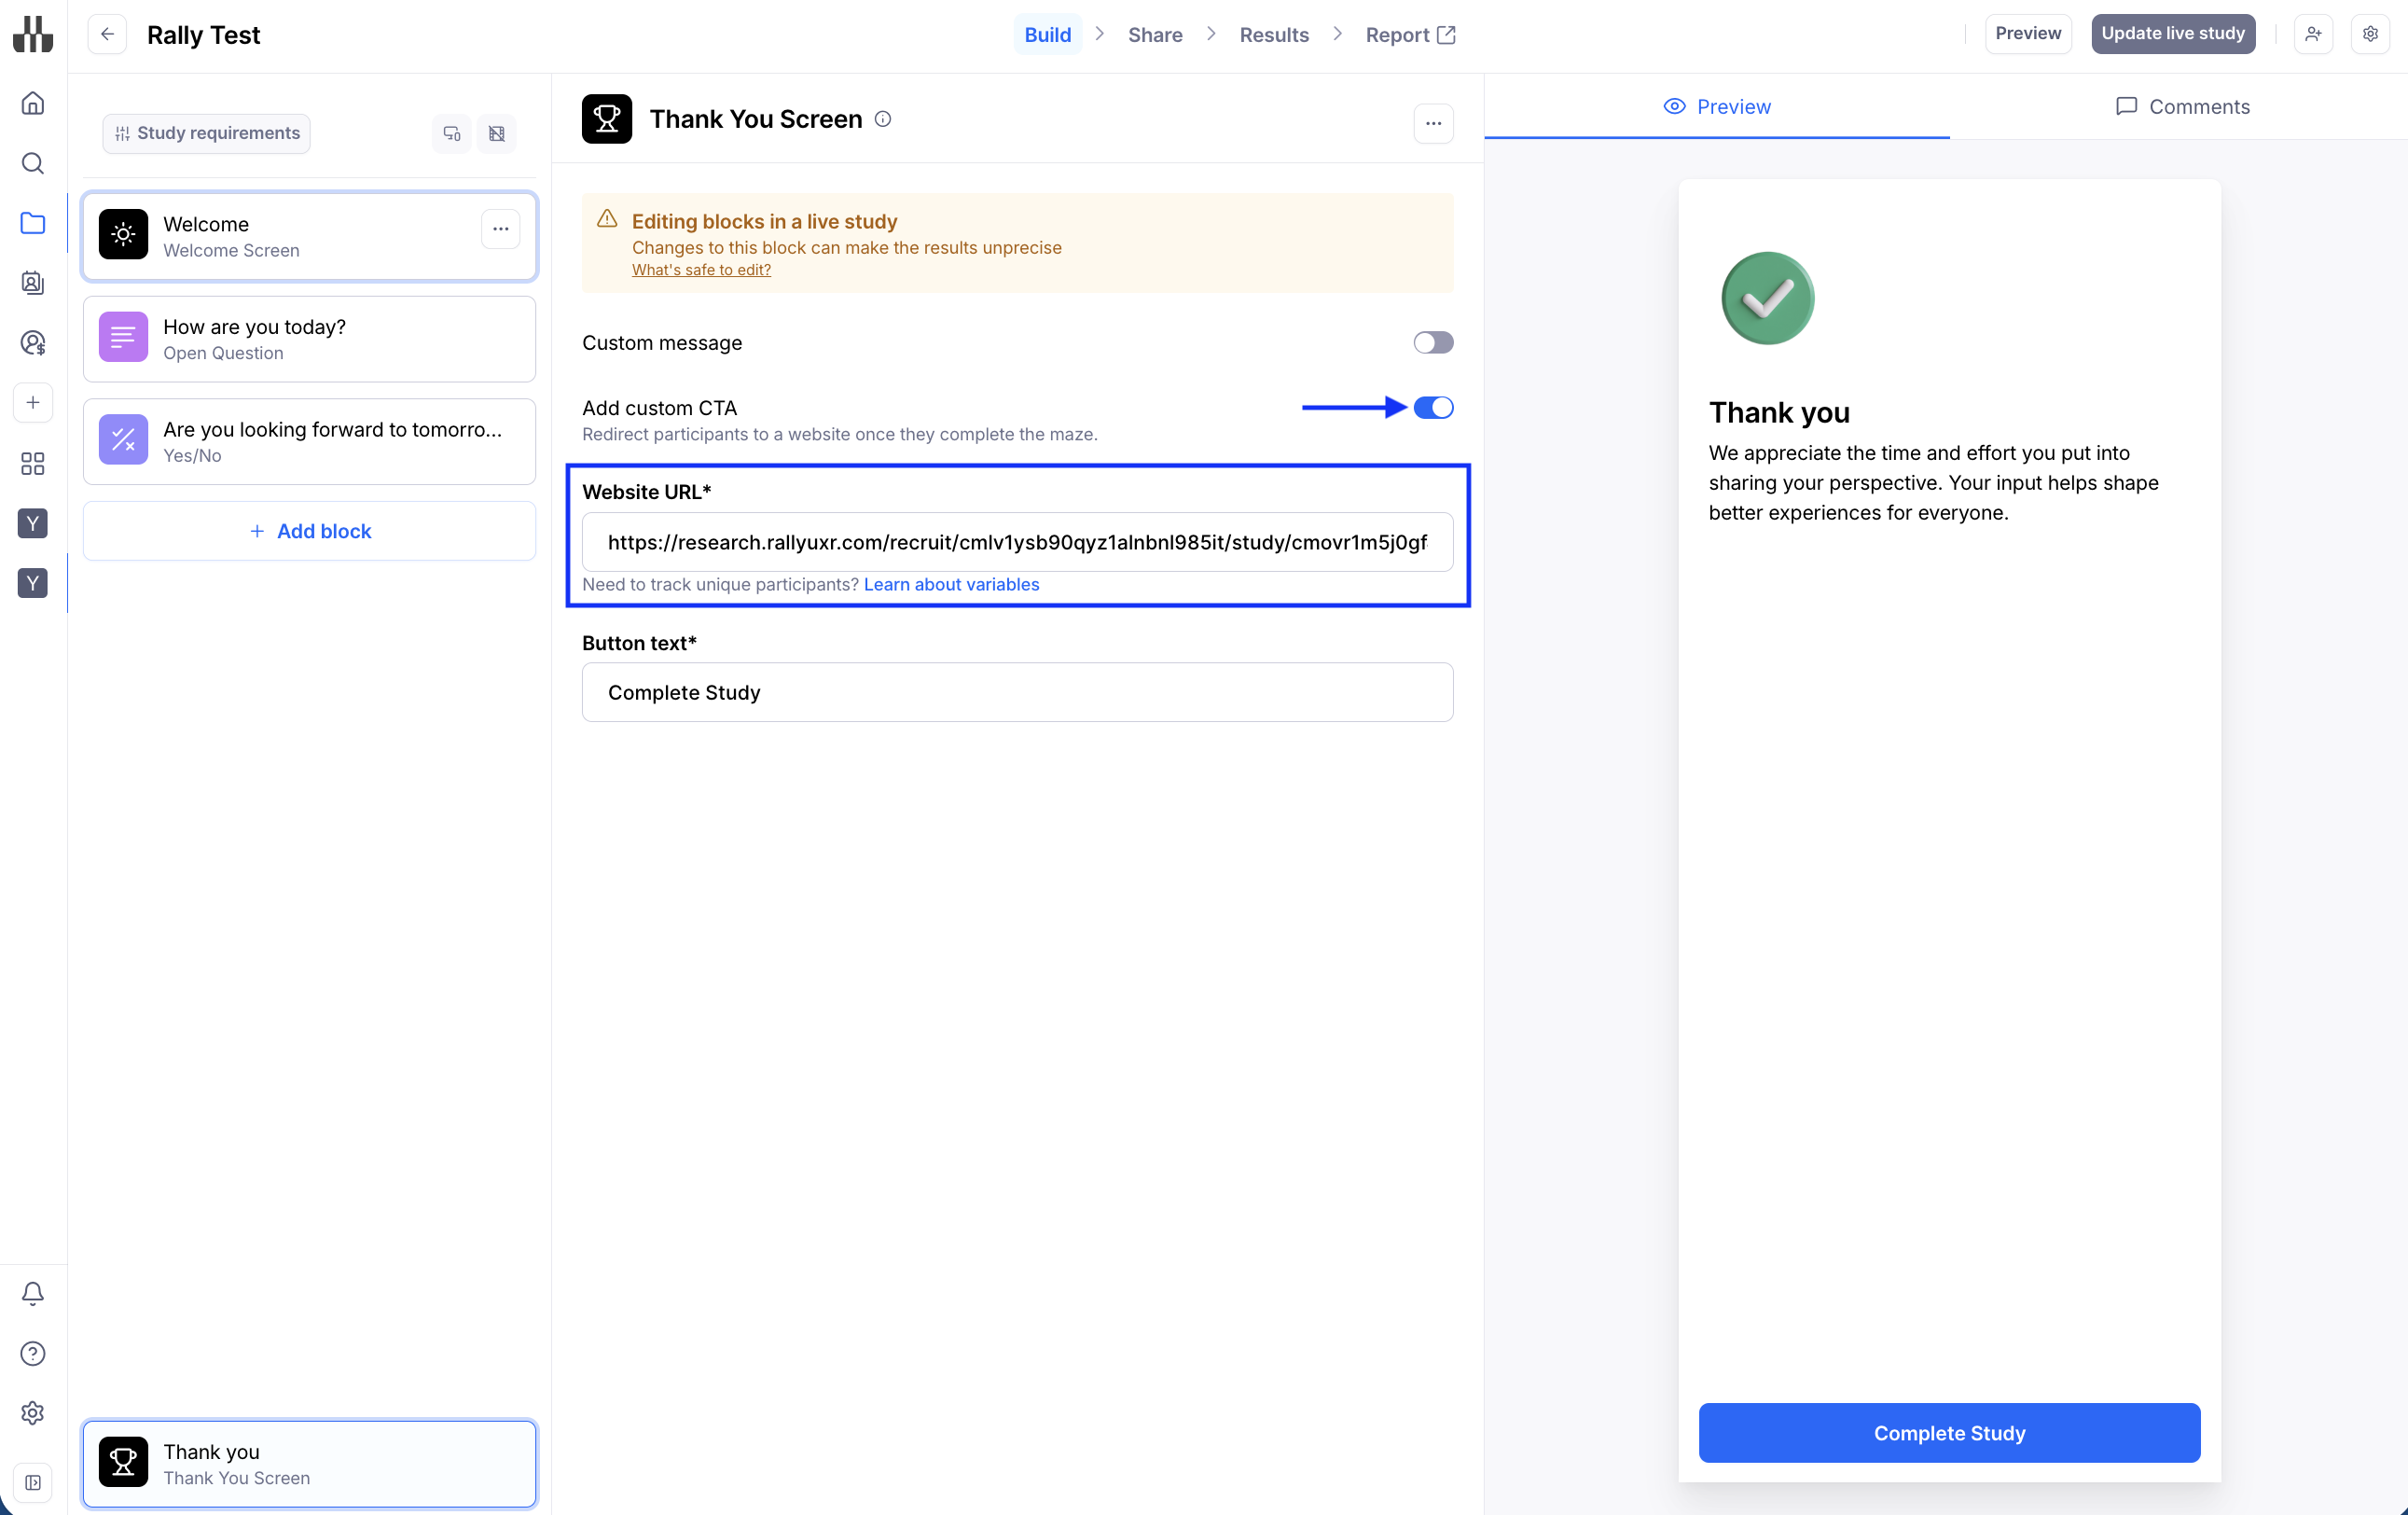The width and height of the screenshot is (2408, 1515).
Task: Click into the Website URL field
Action: 1017,542
